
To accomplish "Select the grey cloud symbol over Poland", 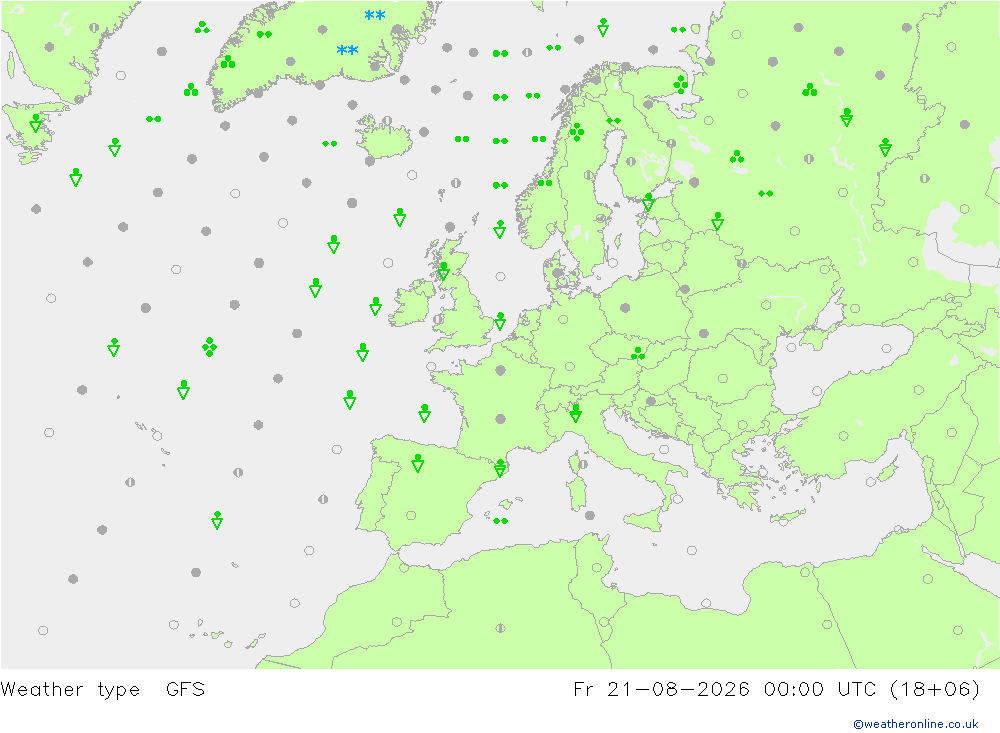I will pyautogui.click(x=625, y=307).
